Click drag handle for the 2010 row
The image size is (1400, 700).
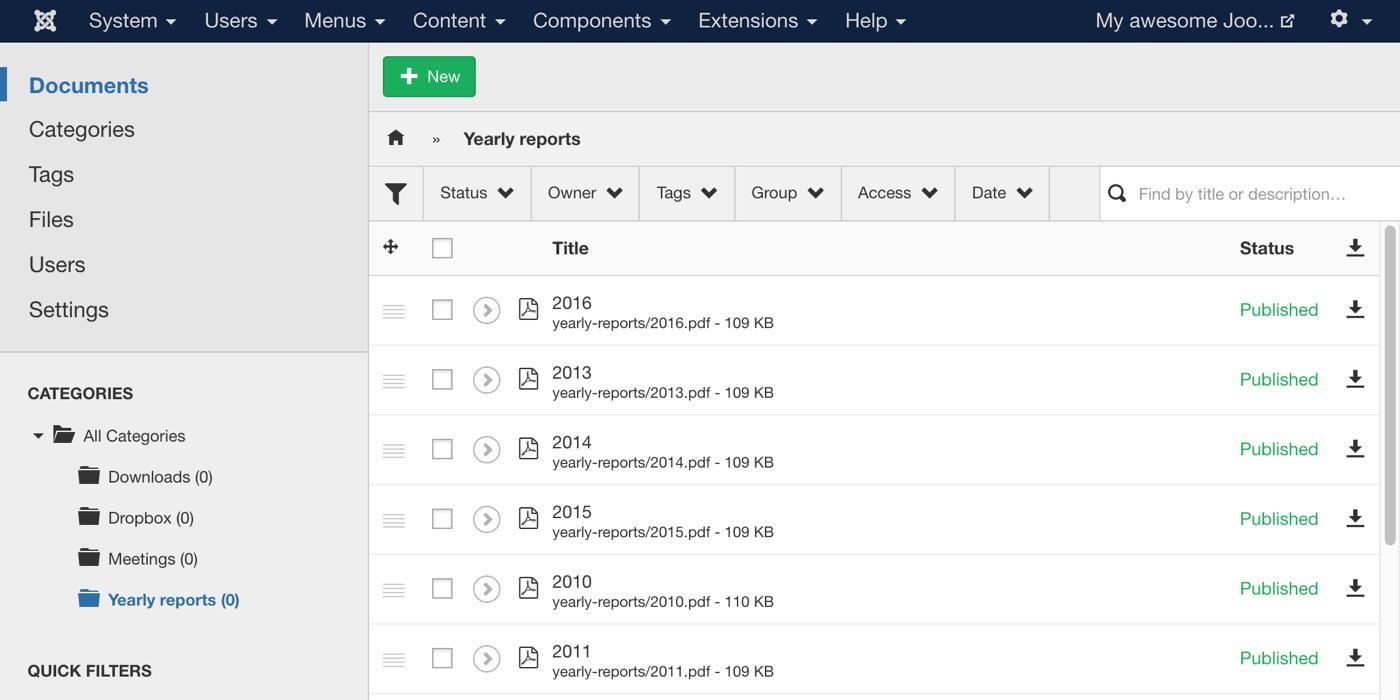[394, 589]
